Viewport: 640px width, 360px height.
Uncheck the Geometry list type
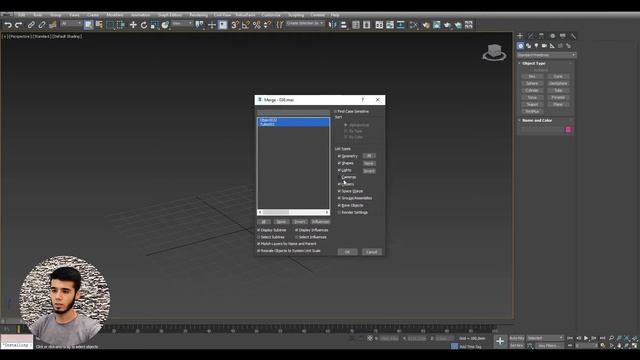point(339,156)
